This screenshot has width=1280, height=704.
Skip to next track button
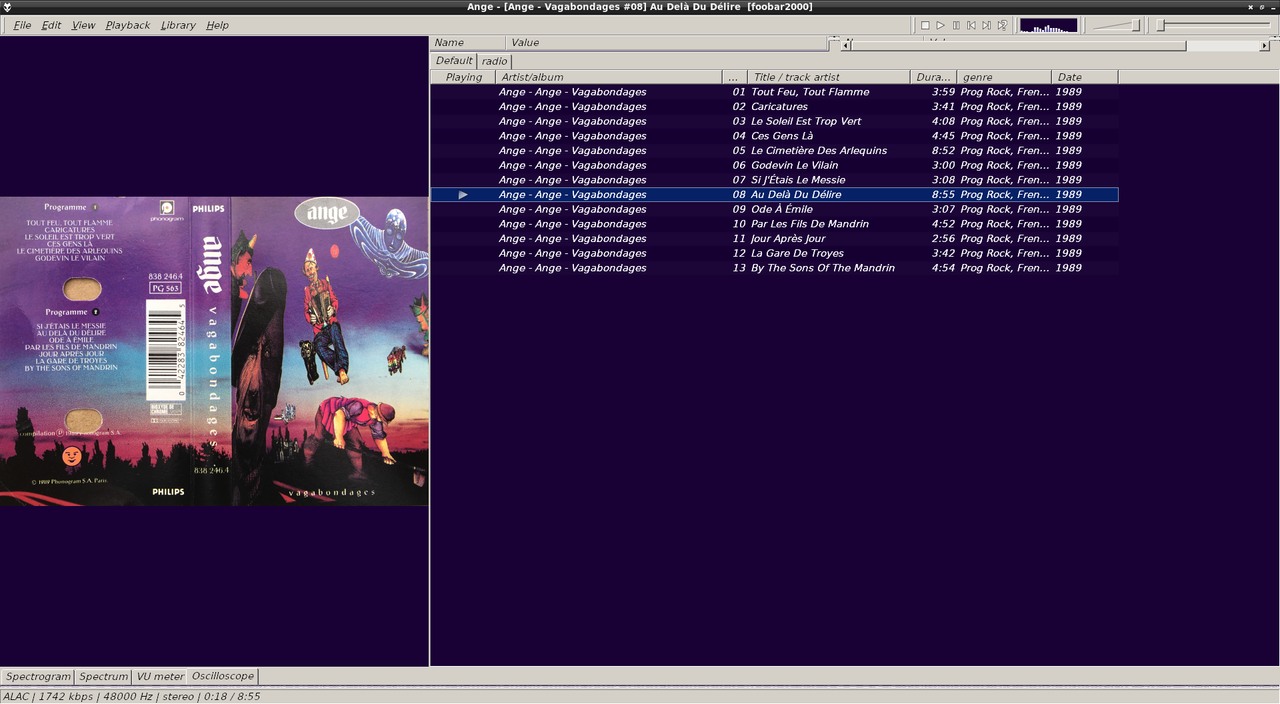[x=986, y=25]
